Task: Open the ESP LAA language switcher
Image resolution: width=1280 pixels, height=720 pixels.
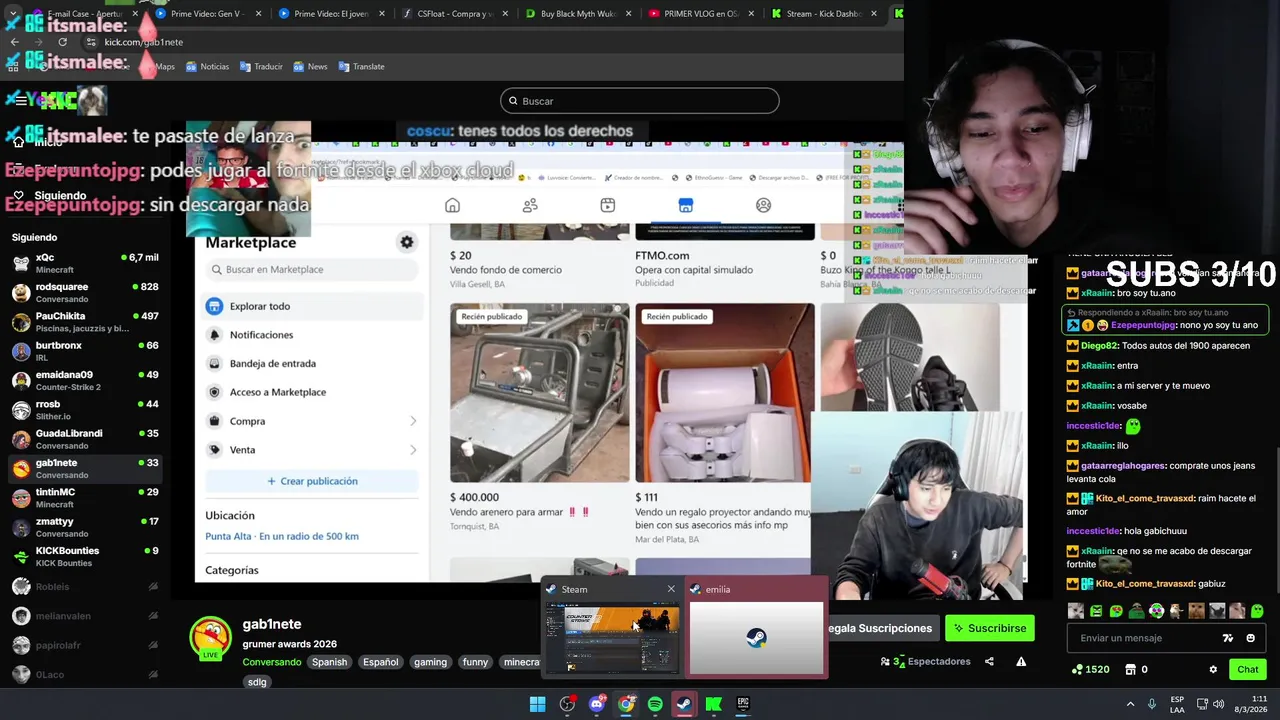Action: tap(1177, 704)
